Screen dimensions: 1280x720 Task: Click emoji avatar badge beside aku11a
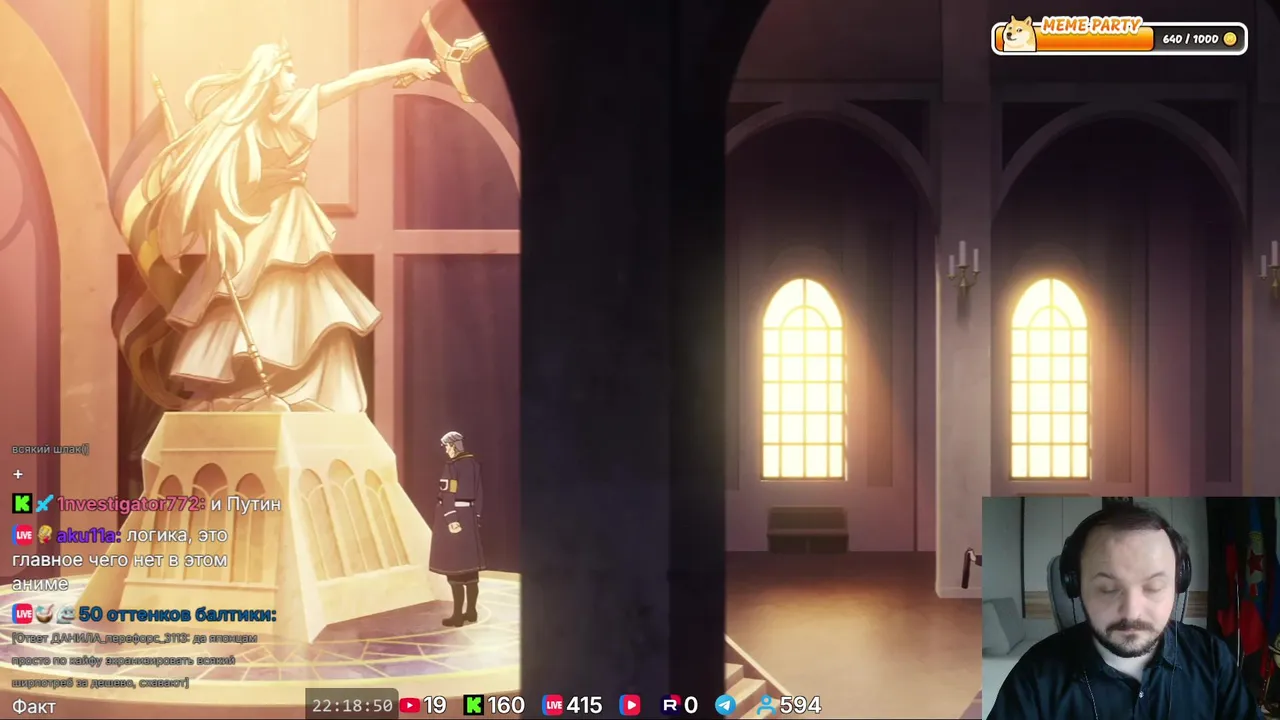point(45,535)
